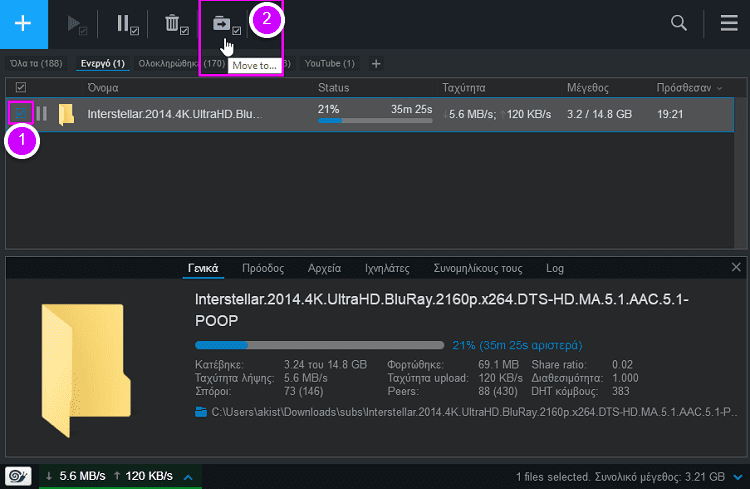Switch to the Πρόοδος tab

[x=263, y=268]
